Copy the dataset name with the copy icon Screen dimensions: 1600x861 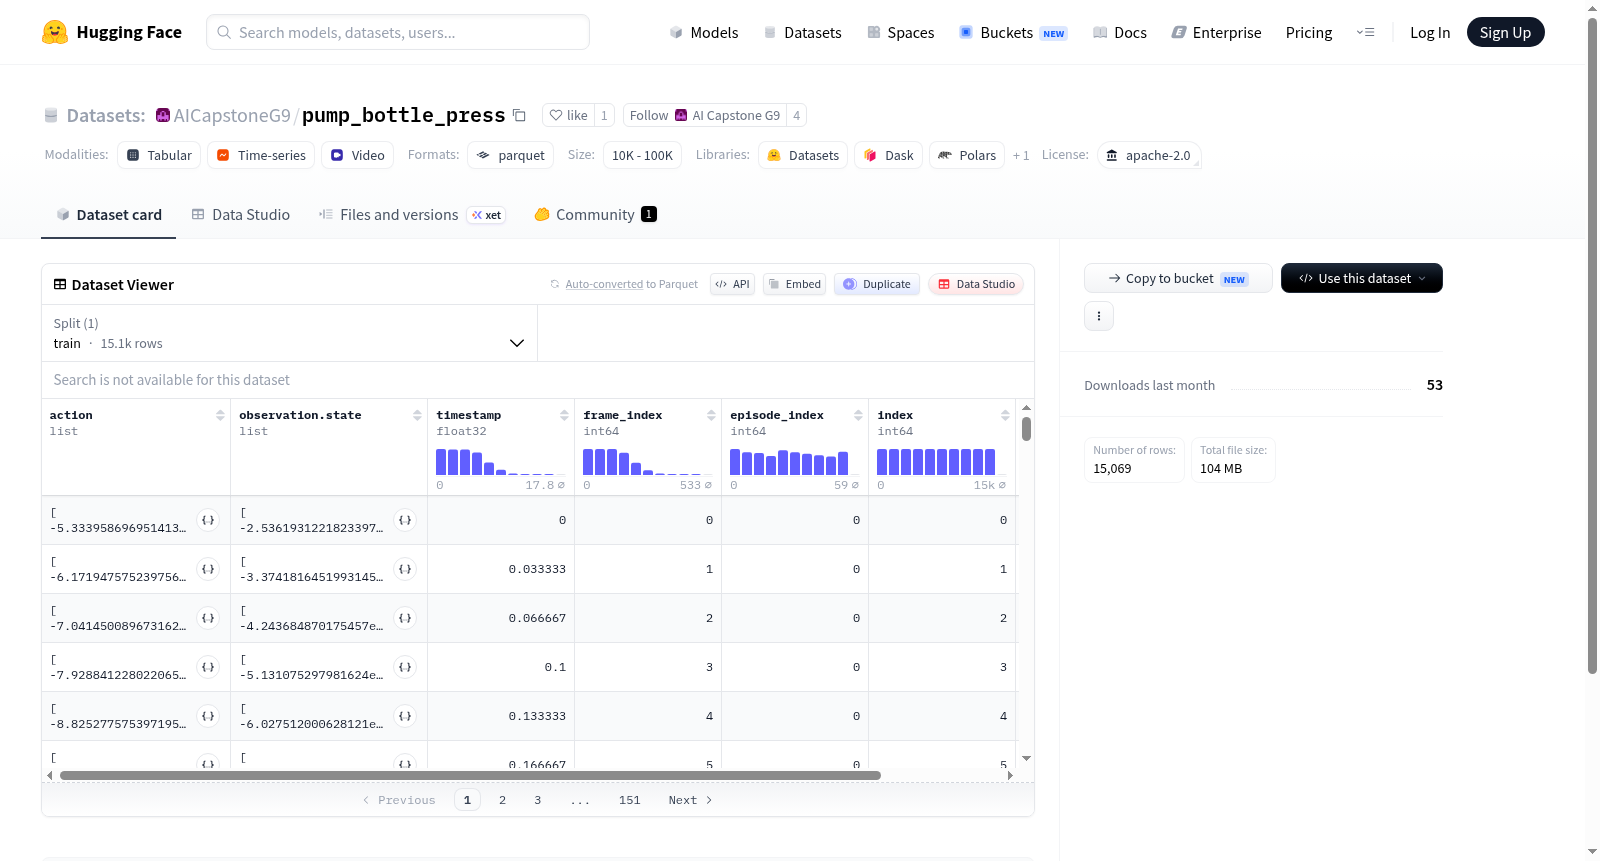pyautogui.click(x=519, y=115)
